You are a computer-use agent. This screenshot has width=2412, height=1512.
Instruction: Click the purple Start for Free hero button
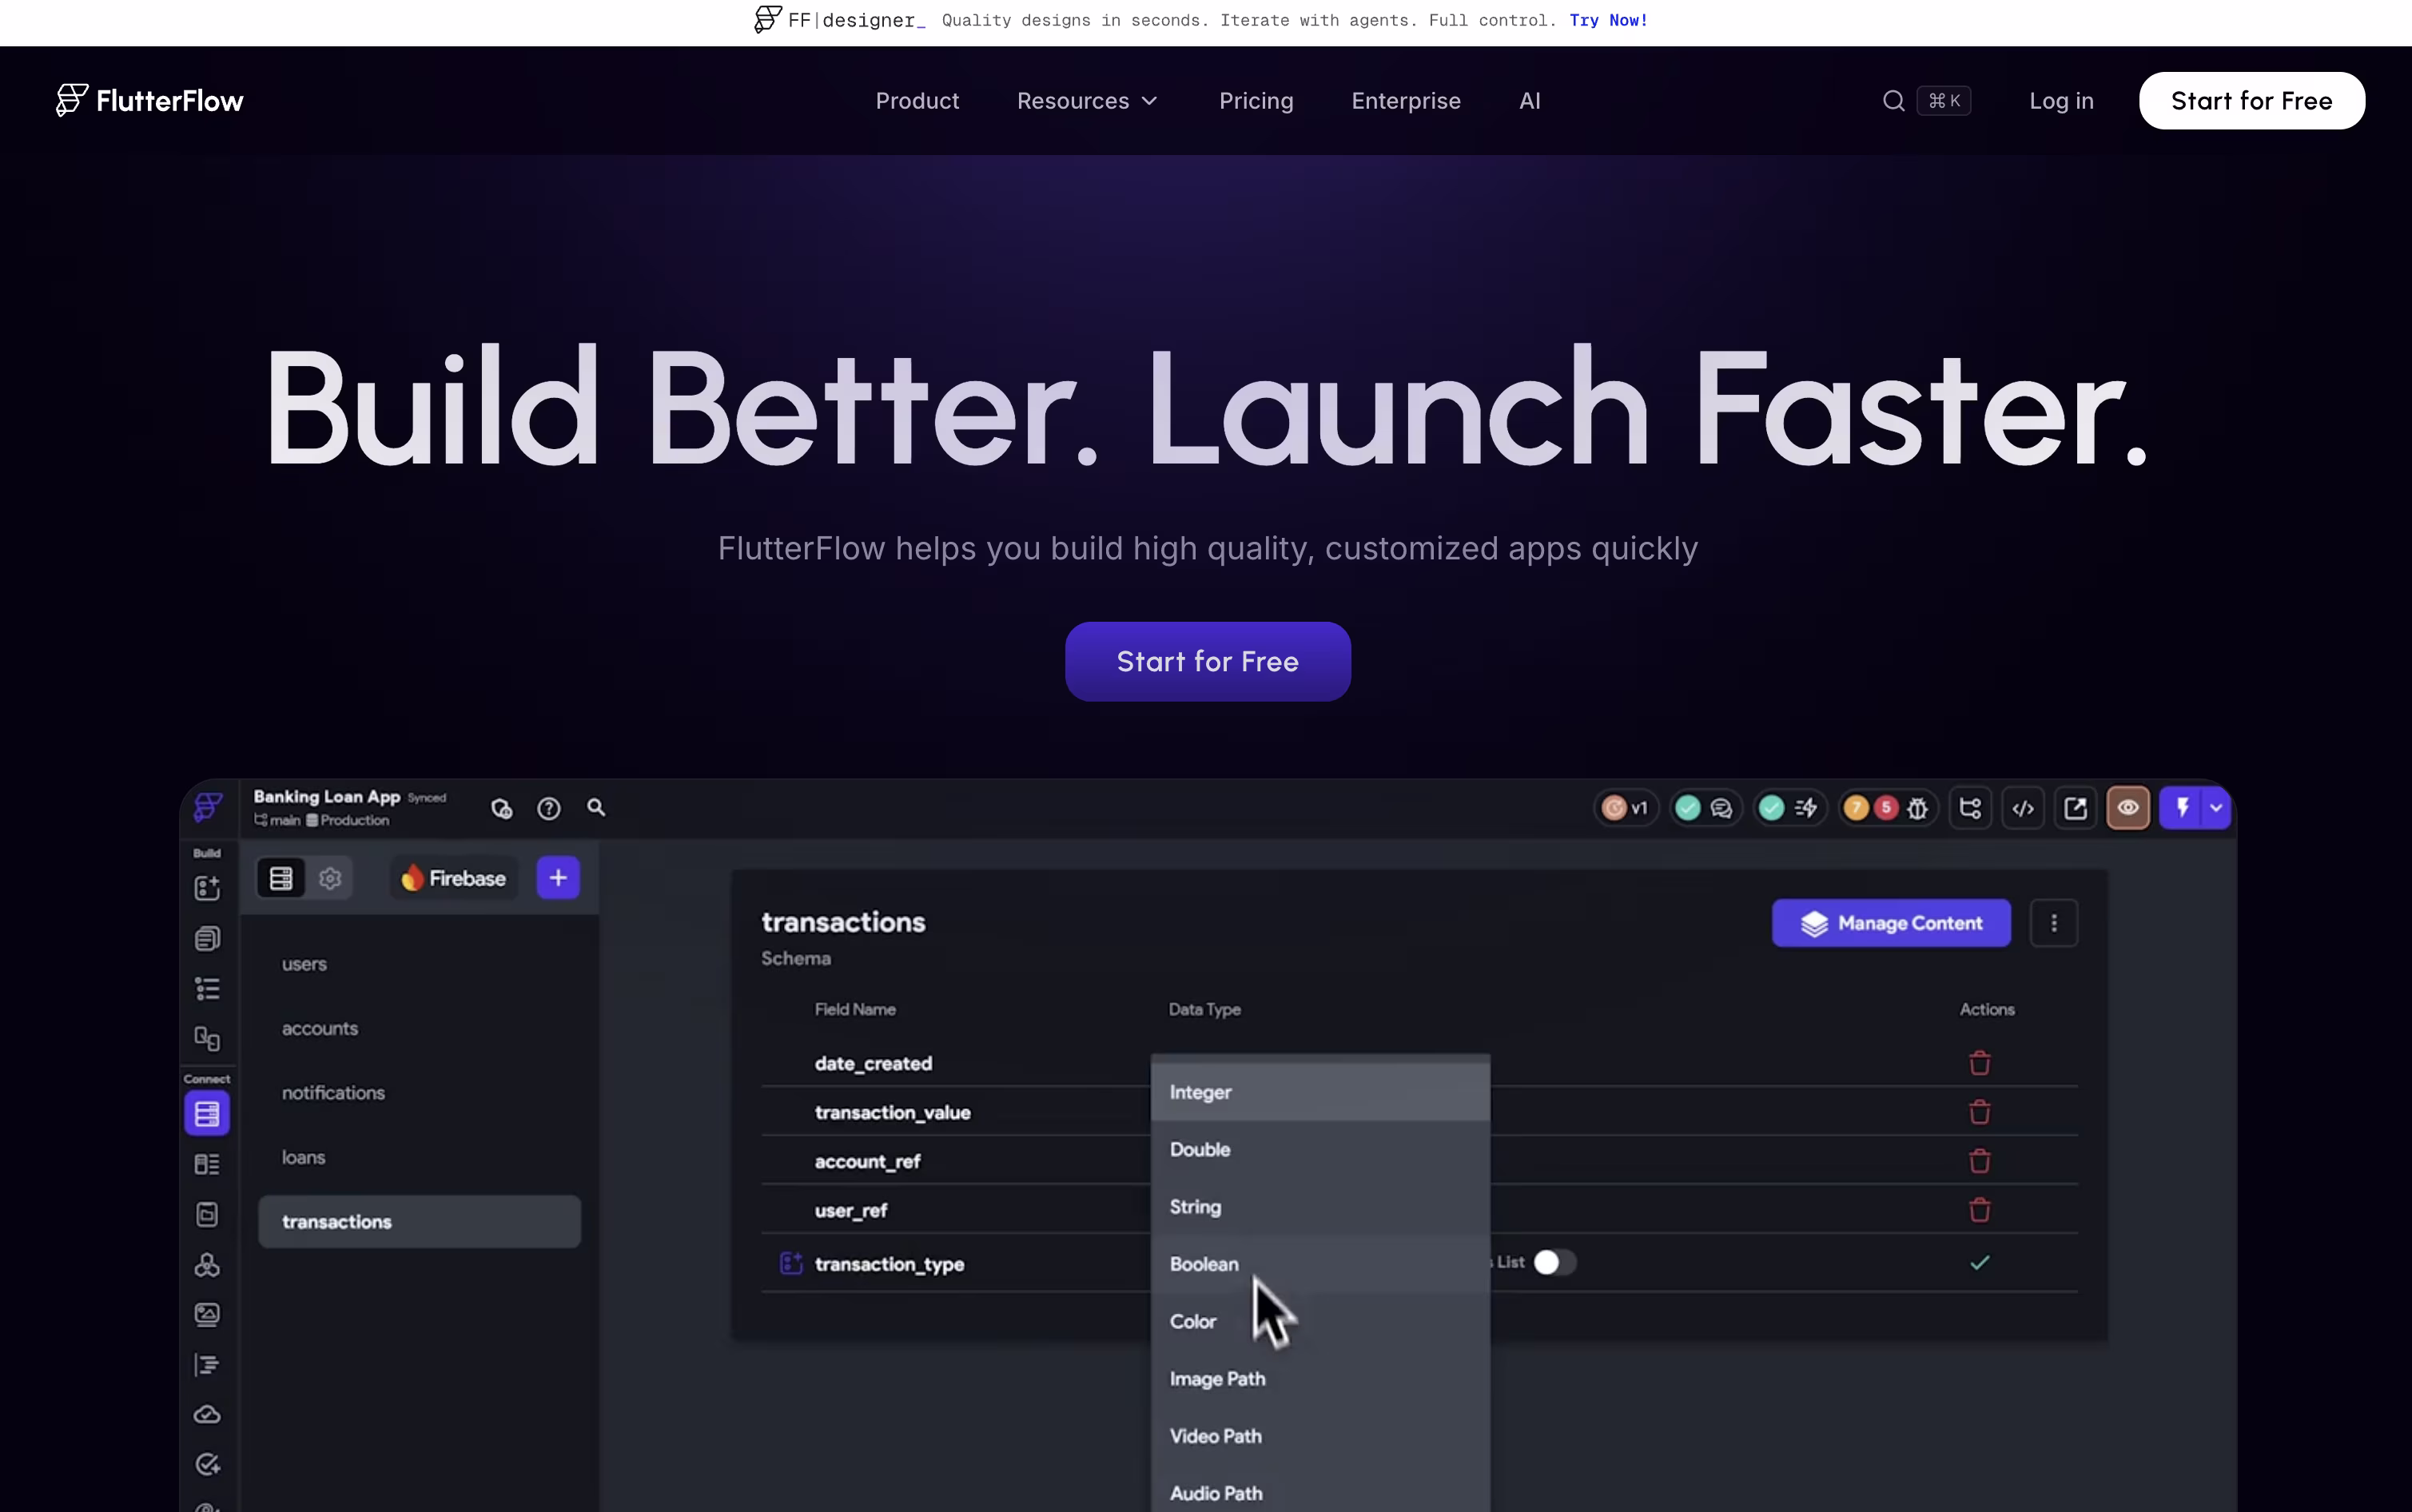1208,661
